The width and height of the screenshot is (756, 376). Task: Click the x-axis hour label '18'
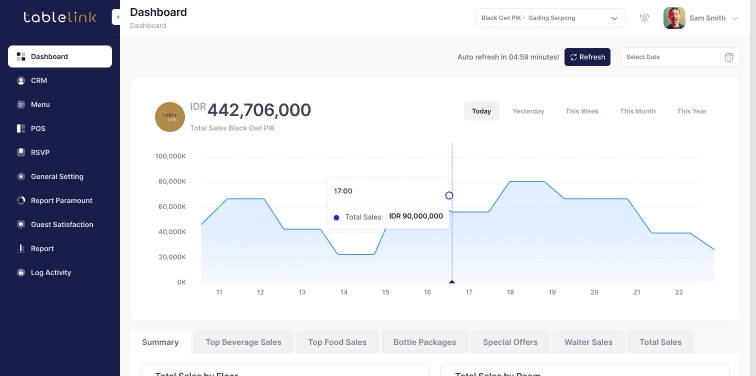click(510, 292)
